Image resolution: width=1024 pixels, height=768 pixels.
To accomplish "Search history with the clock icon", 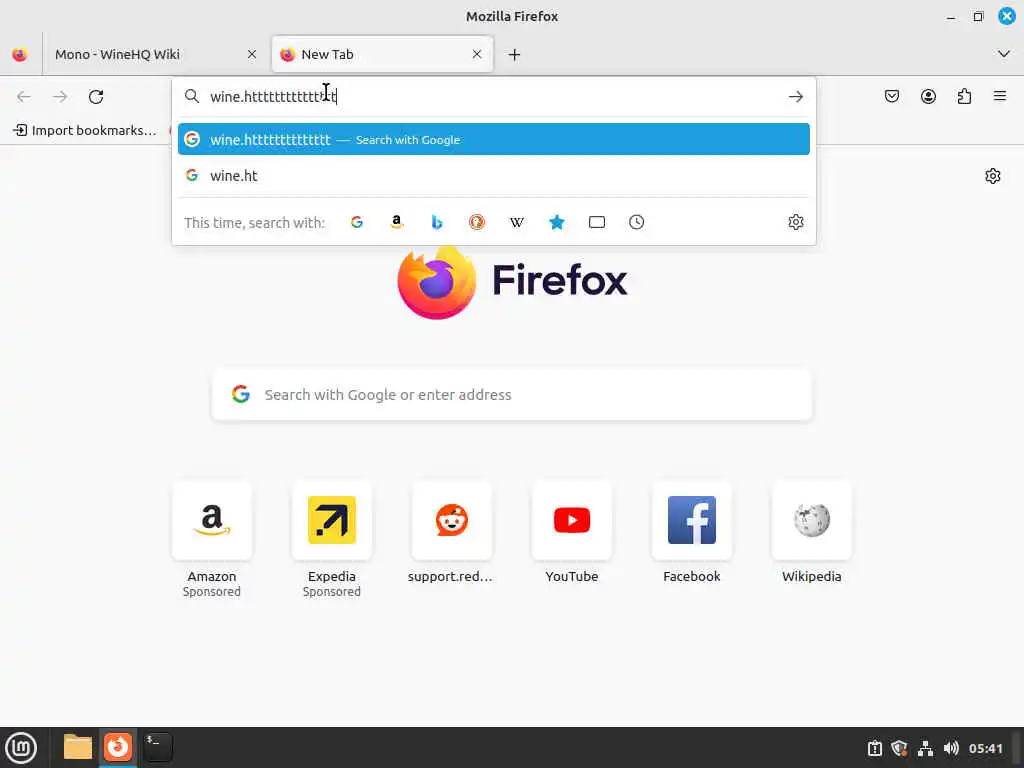I will coord(637,222).
